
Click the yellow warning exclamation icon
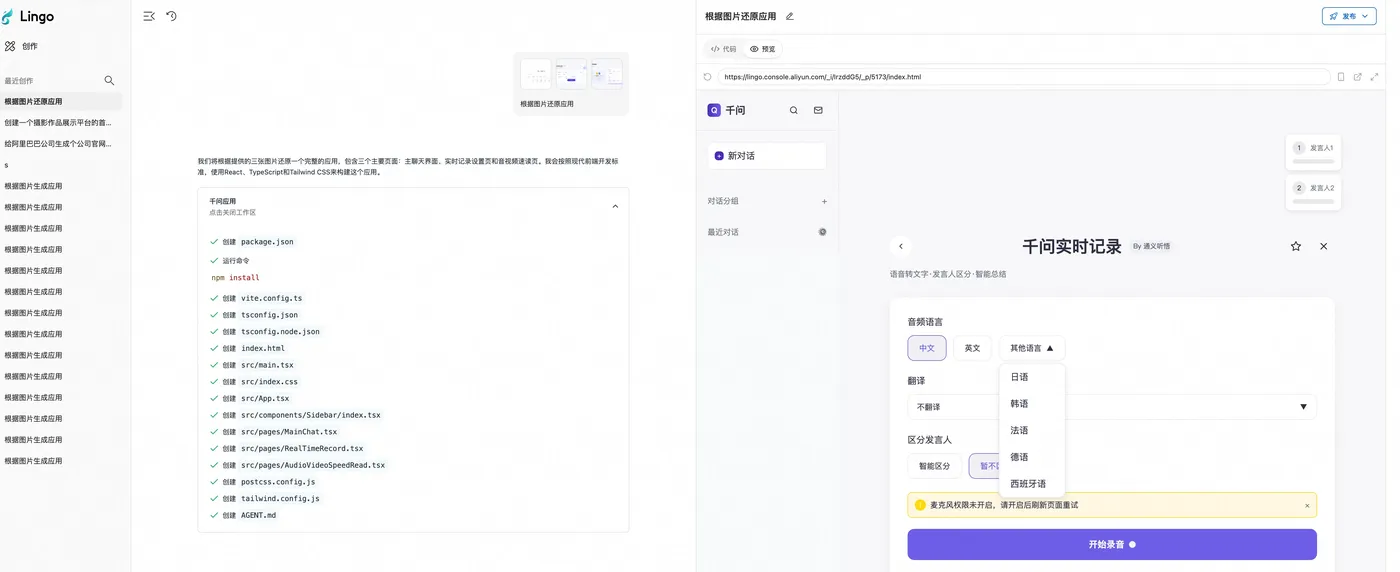click(920, 505)
